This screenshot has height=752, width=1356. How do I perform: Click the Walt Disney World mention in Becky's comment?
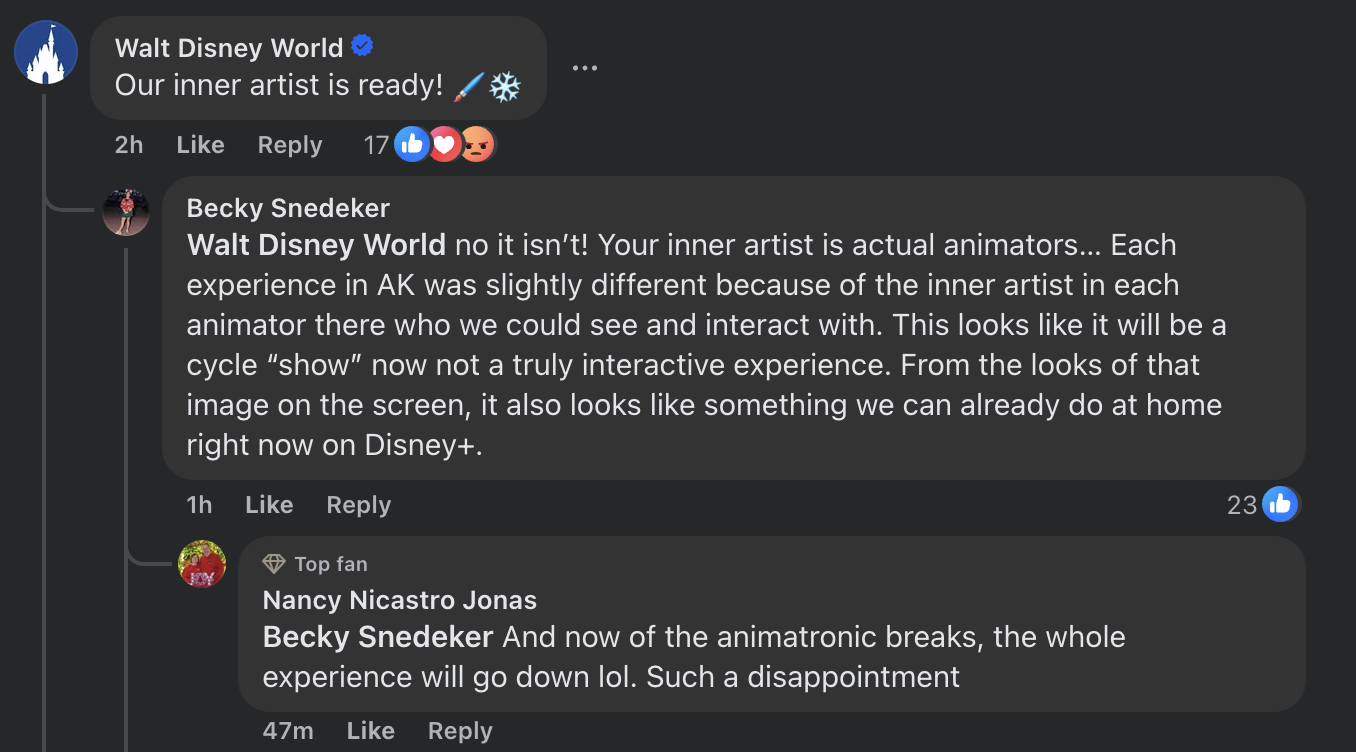tap(316, 245)
